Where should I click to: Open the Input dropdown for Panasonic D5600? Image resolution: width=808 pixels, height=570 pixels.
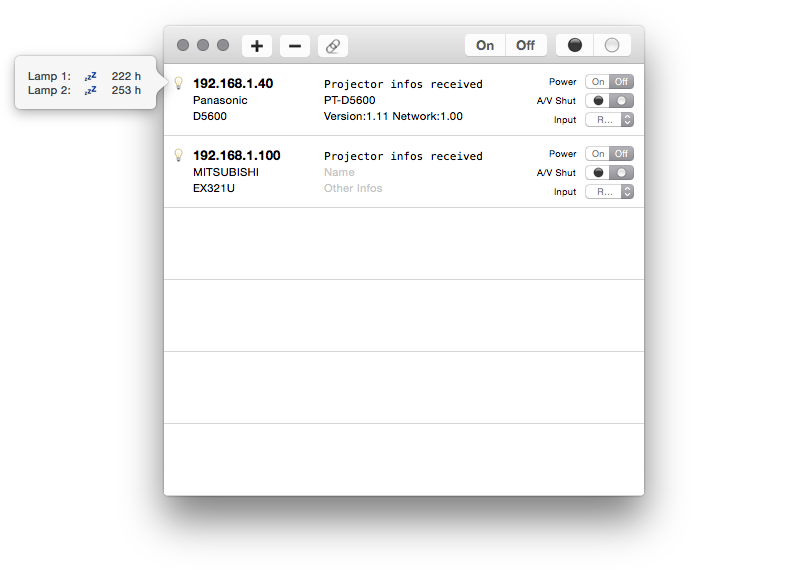[x=609, y=120]
